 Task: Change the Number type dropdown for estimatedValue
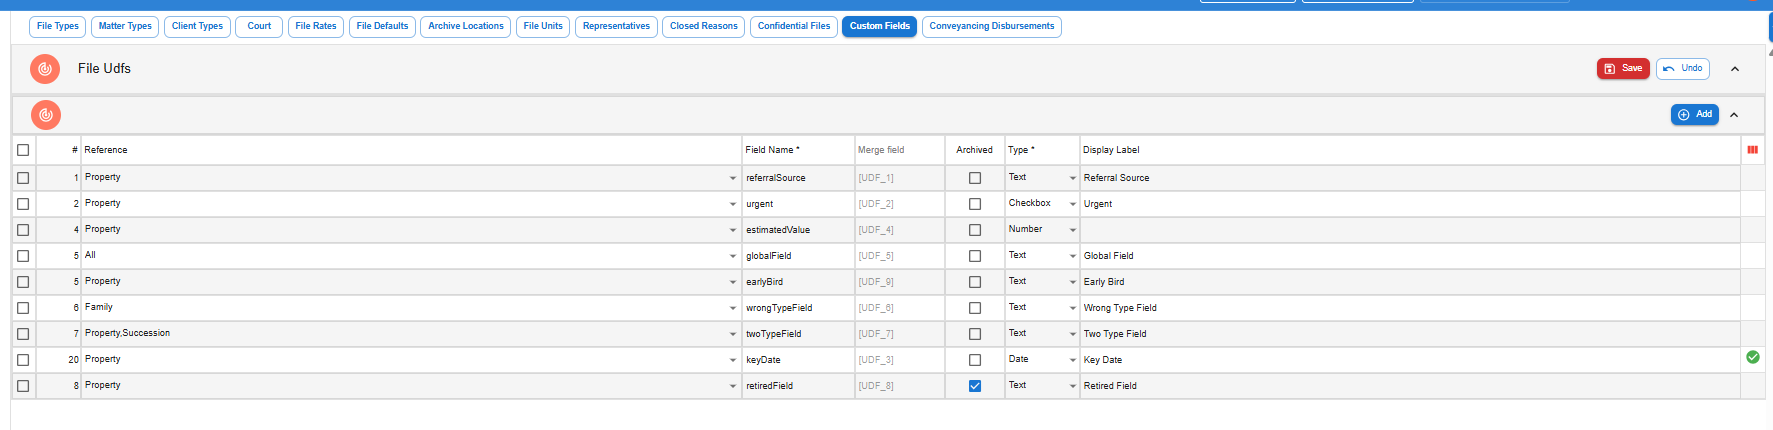pos(1073,230)
